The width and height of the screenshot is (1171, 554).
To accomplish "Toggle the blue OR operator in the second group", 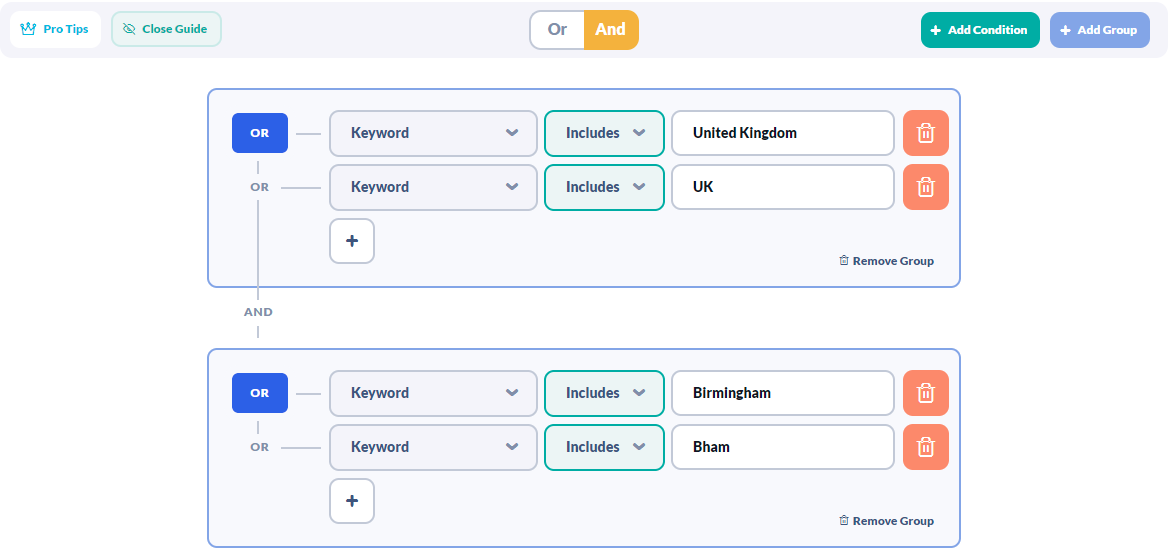I will [260, 393].
